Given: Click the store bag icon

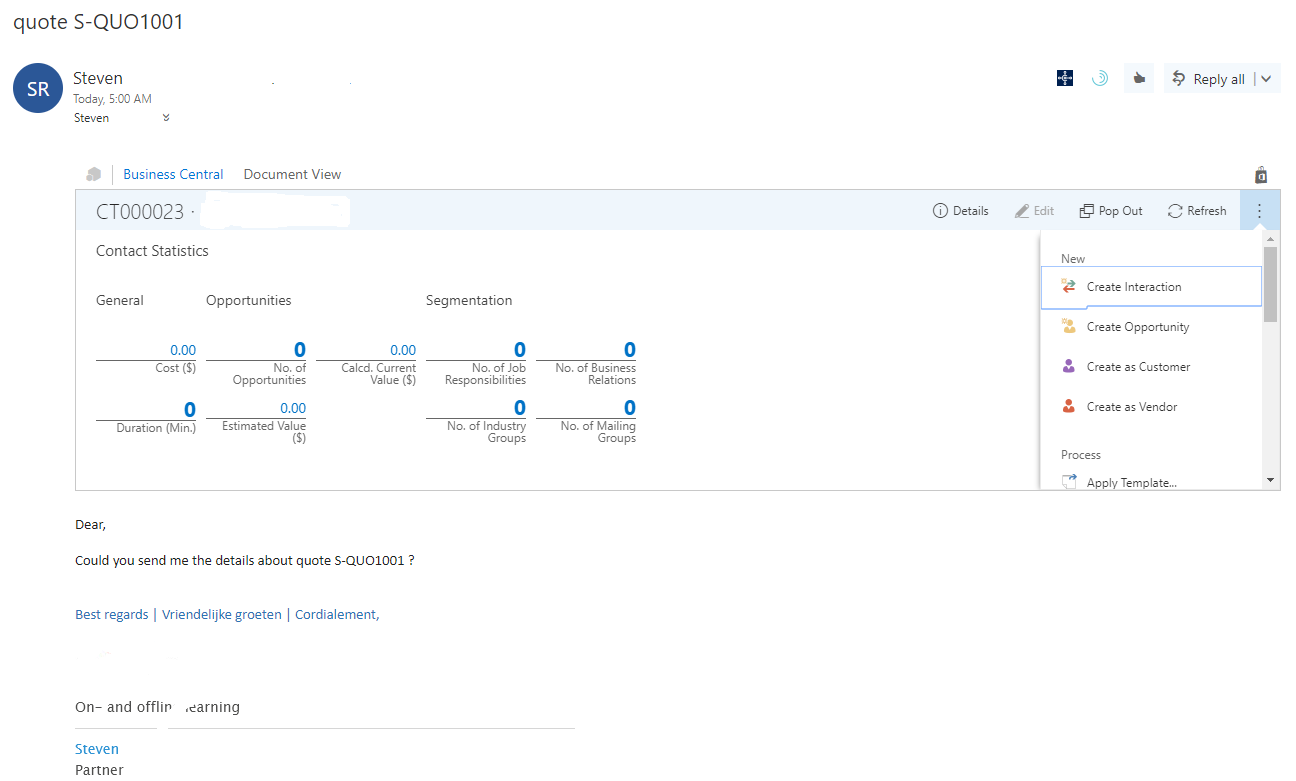Looking at the screenshot, I should coord(1261,175).
